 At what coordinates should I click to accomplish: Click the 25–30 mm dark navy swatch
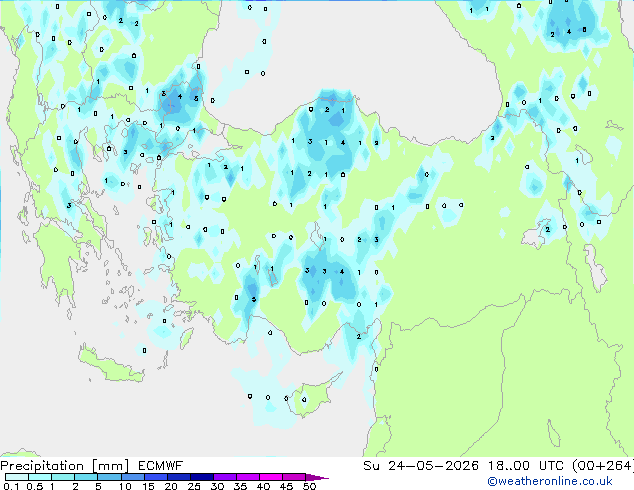(201, 477)
